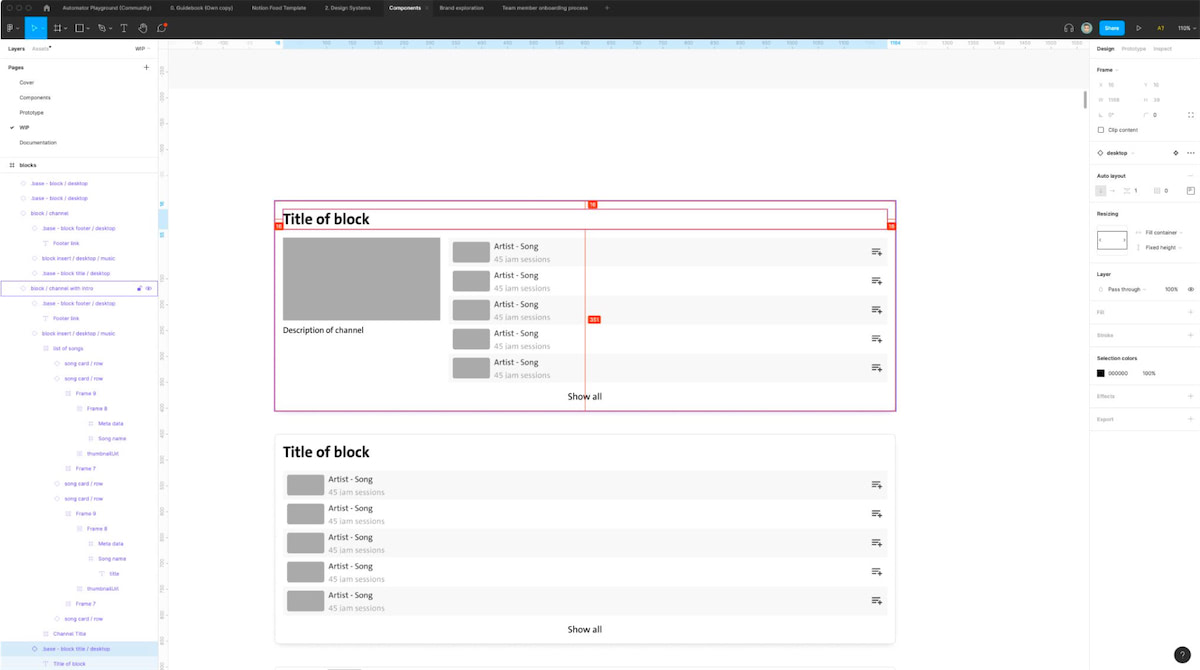The width and height of the screenshot is (1200, 670).
Task: Toggle visibility of block / channel with intro layer
Action: (x=149, y=288)
